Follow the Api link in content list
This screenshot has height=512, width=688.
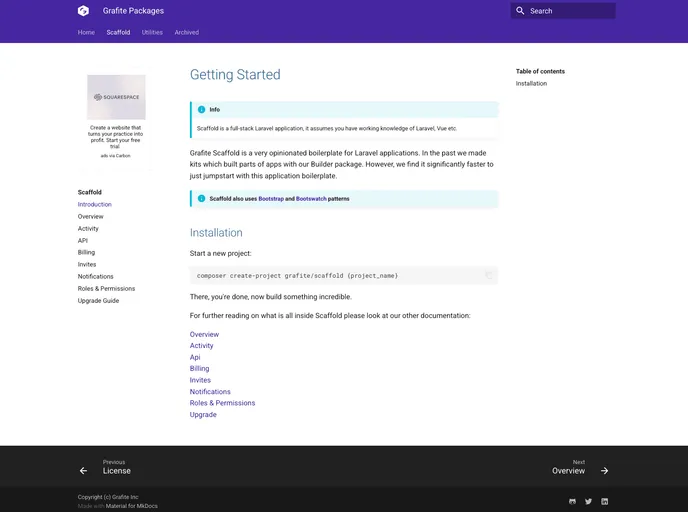click(x=195, y=357)
